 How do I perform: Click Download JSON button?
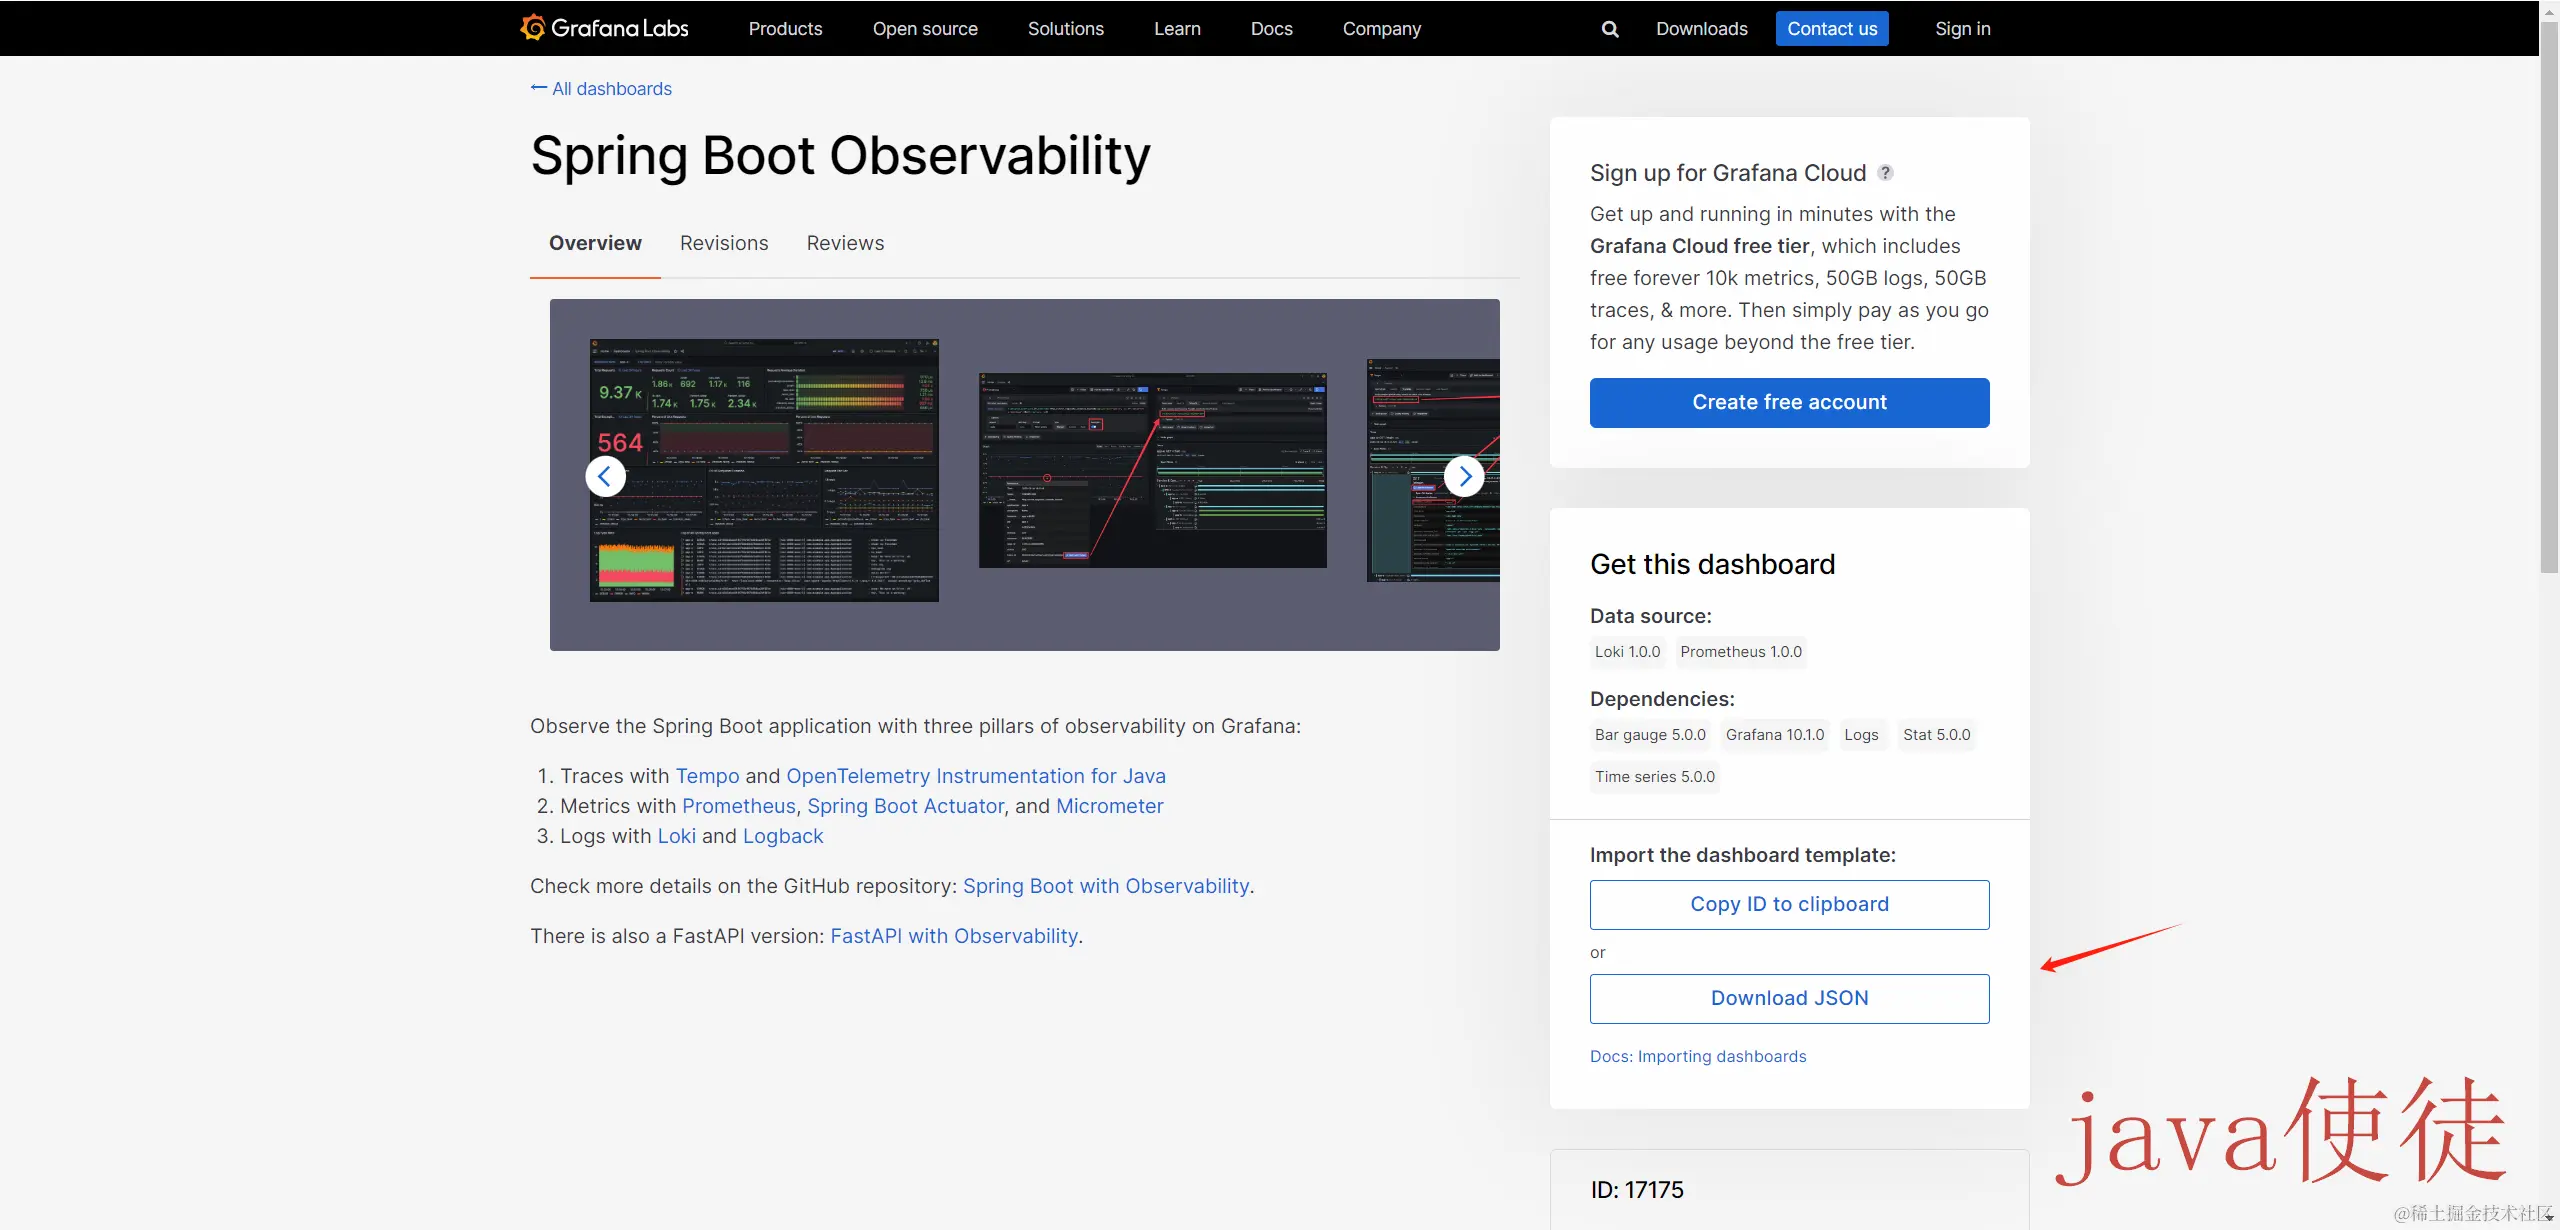(1789, 999)
